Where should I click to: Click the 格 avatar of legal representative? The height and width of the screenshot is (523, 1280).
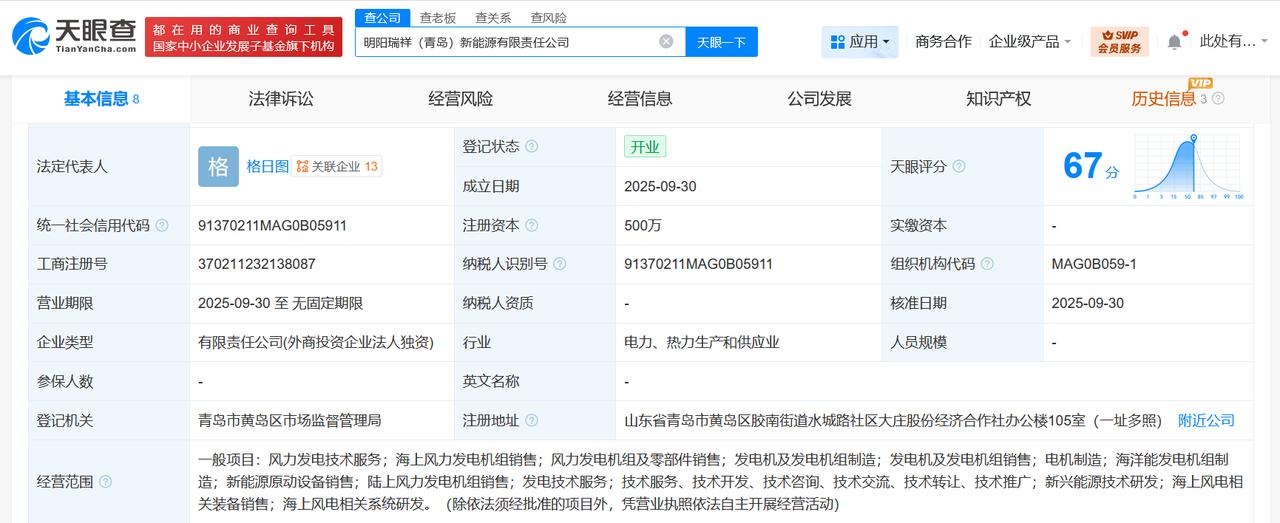[218, 167]
